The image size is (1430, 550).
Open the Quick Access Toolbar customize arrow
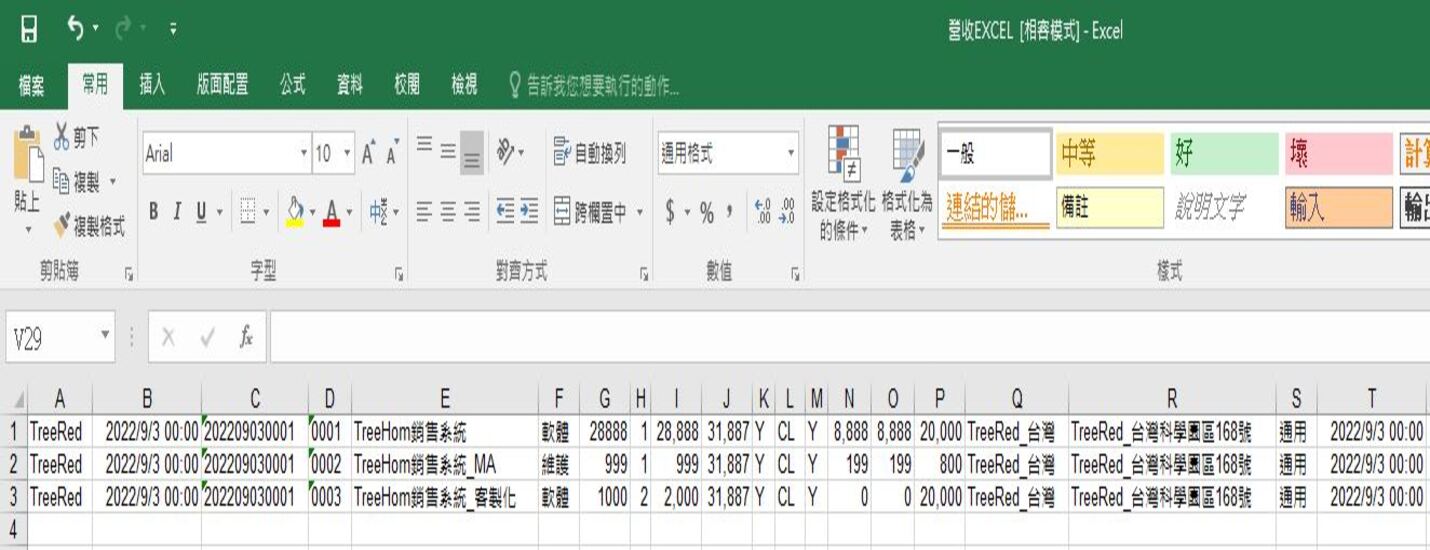(x=173, y=30)
